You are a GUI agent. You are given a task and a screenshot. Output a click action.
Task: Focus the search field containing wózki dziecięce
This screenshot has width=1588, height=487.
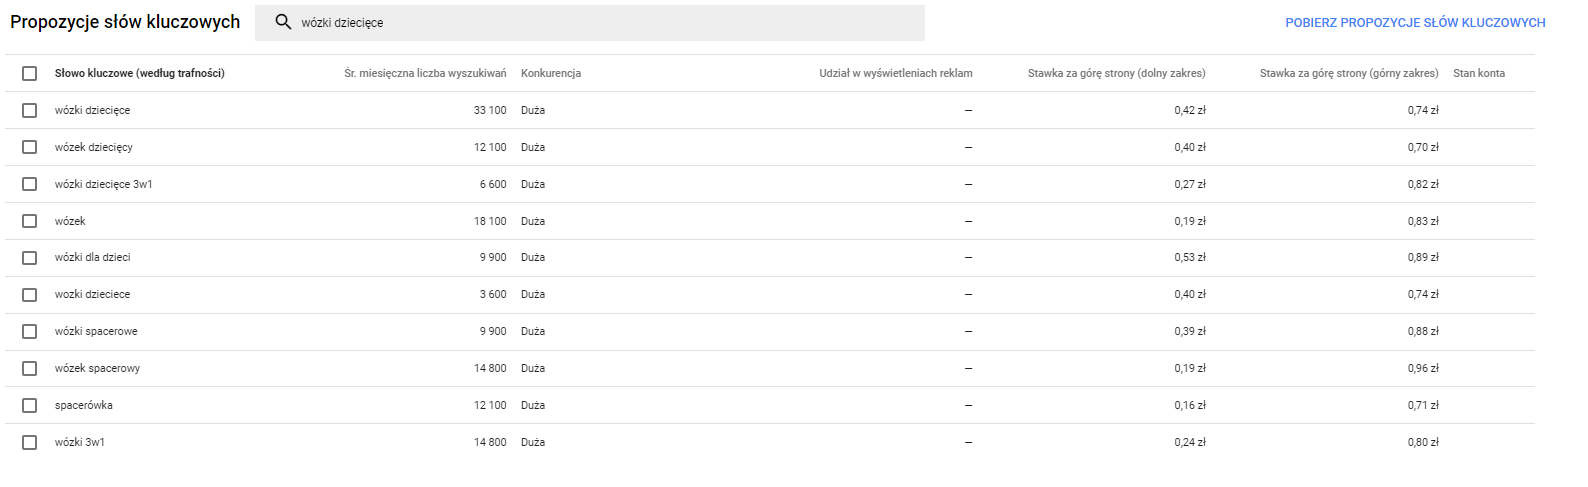point(590,23)
